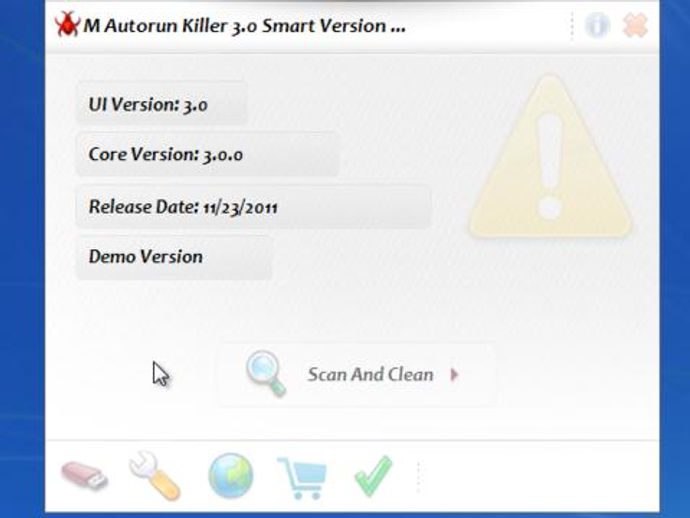Click the red bug application logo
The image size is (690, 518).
pos(67,24)
